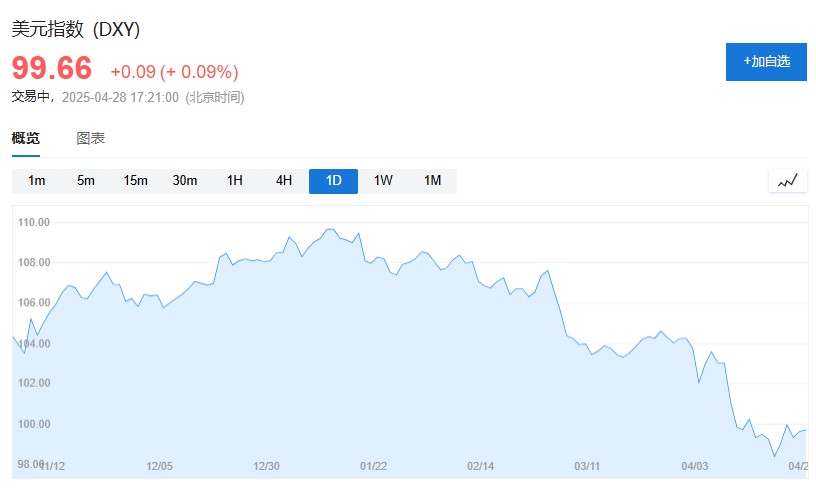This screenshot has height=489, width=816.
Task: Choose the 15m timeframe
Action: pos(136,181)
